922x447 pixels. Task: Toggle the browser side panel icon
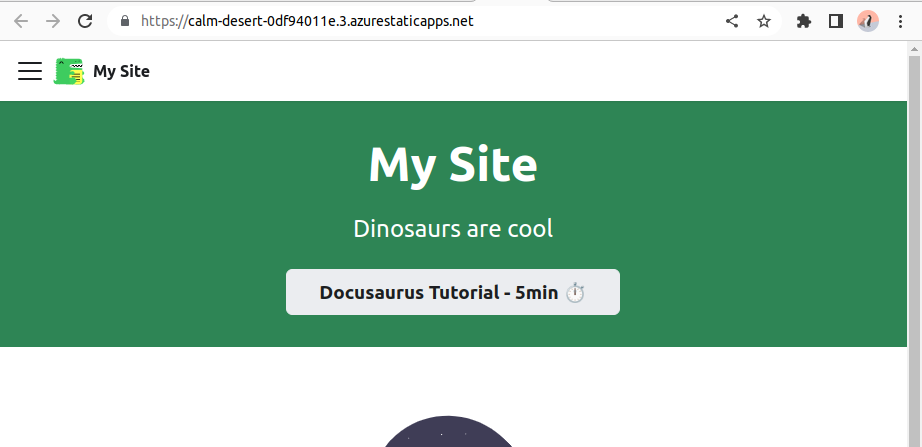click(836, 22)
